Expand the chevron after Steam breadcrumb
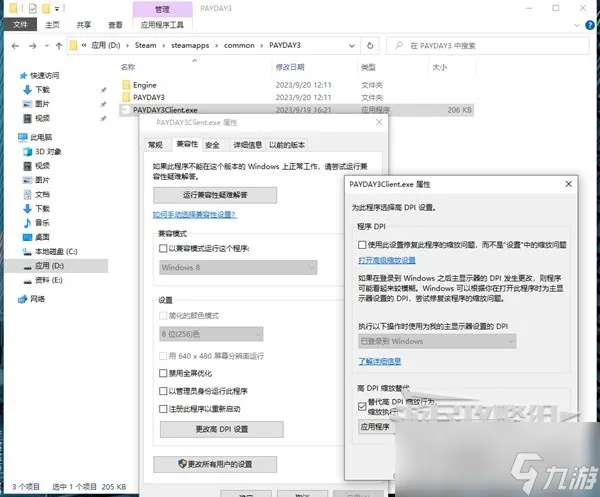 164,46
